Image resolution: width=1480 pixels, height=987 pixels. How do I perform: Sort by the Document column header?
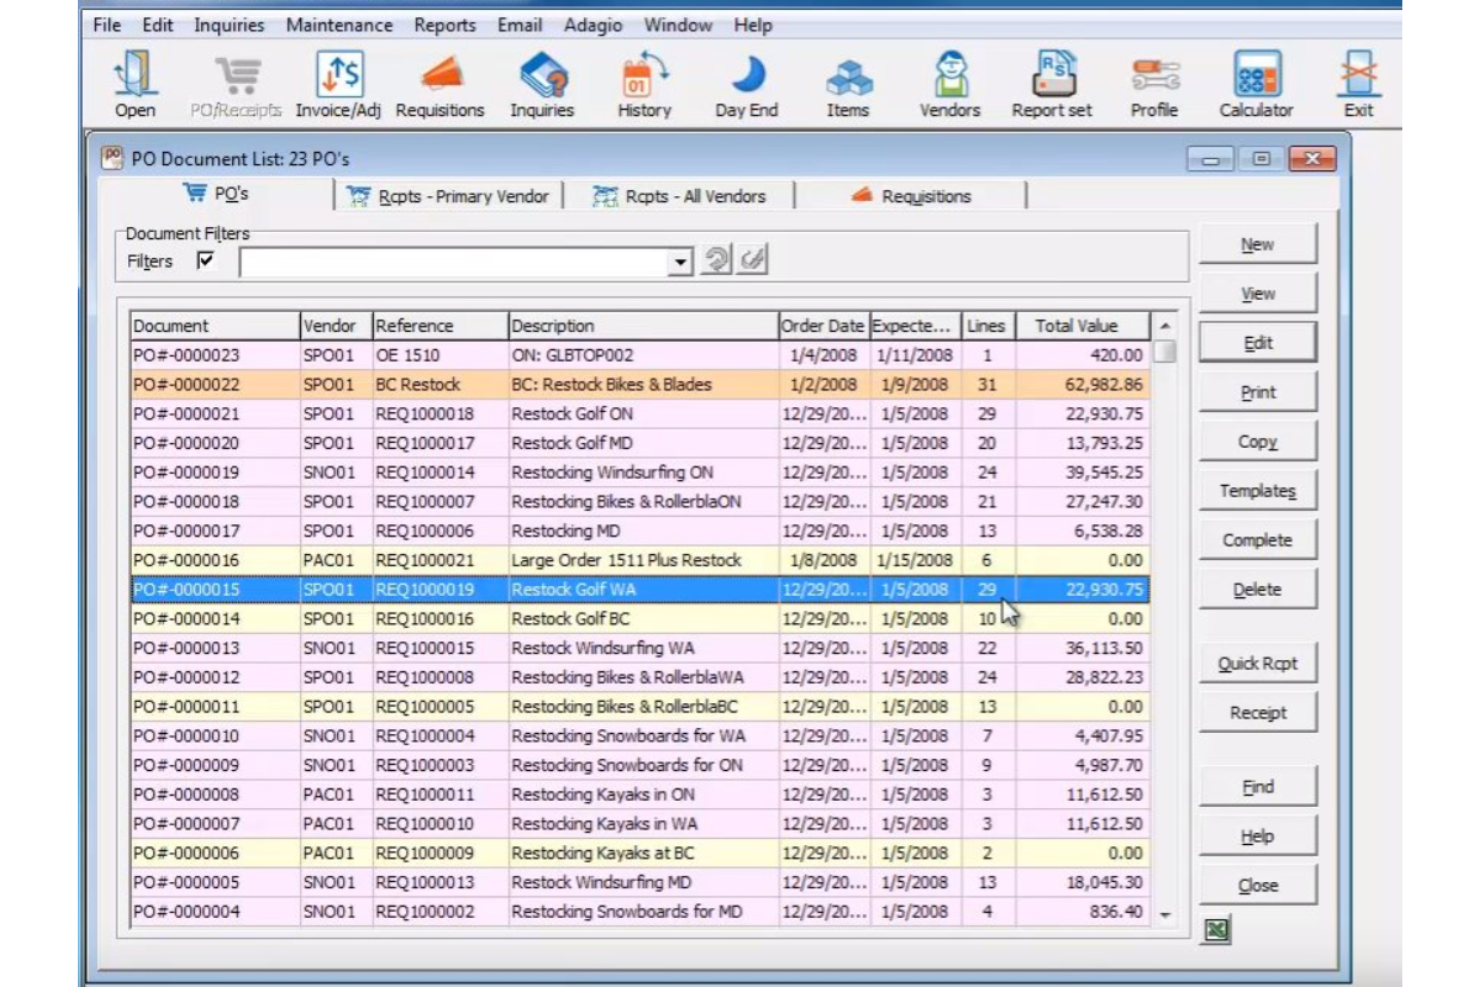click(215, 325)
